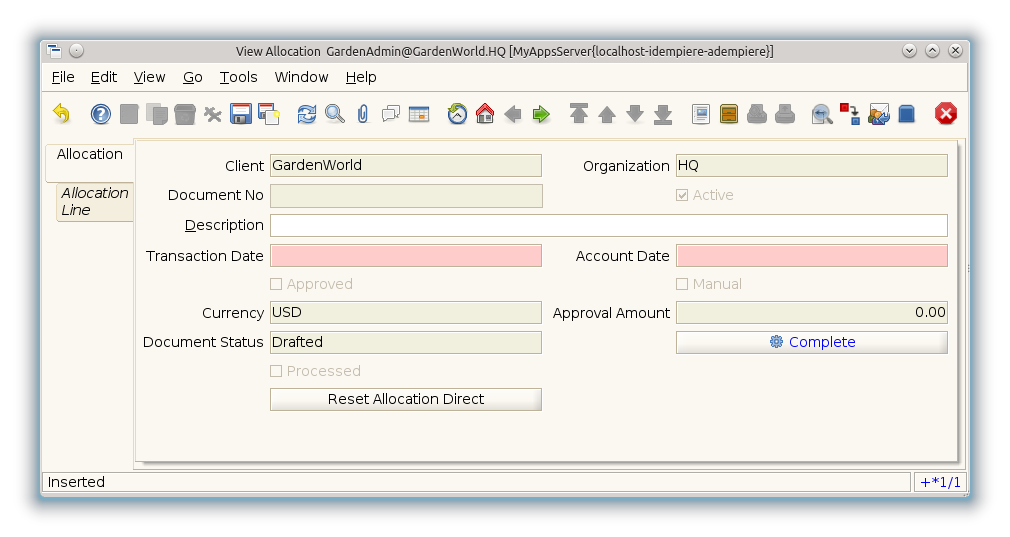Screen dimensions: 1010x537
Task: Click the Account Date field
Action: [811, 256]
